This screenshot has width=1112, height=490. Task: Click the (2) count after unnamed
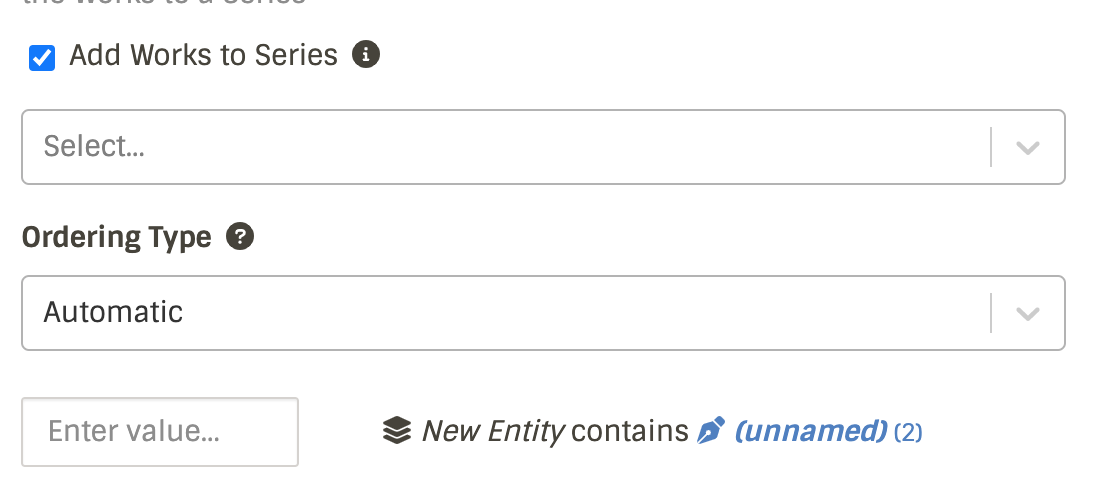coord(908,432)
